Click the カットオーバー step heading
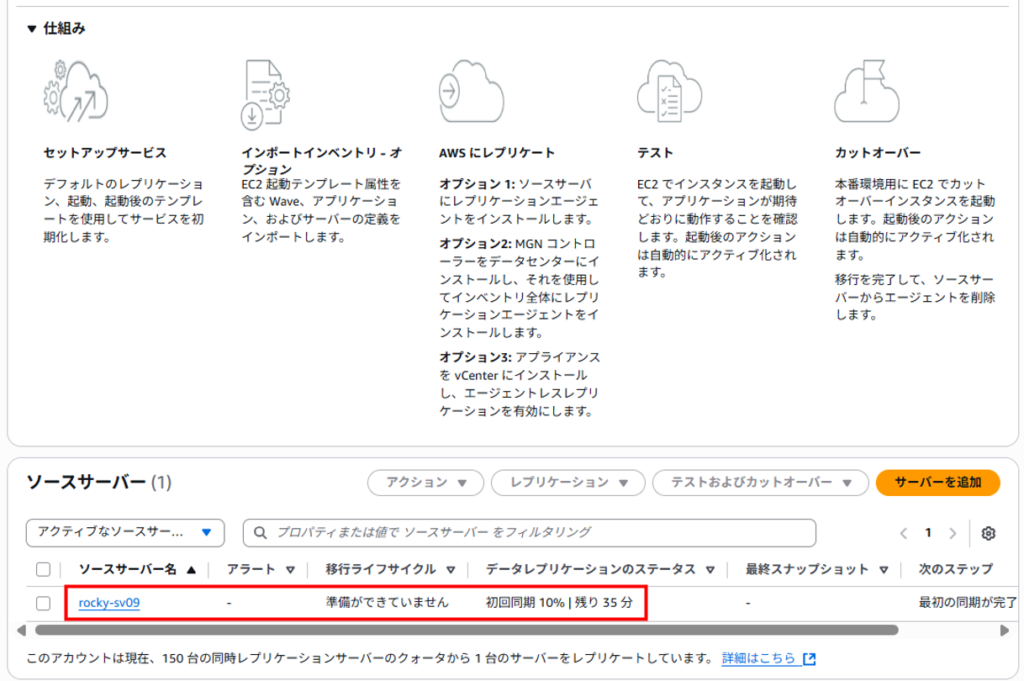The height and width of the screenshot is (681, 1024). (x=878, y=153)
